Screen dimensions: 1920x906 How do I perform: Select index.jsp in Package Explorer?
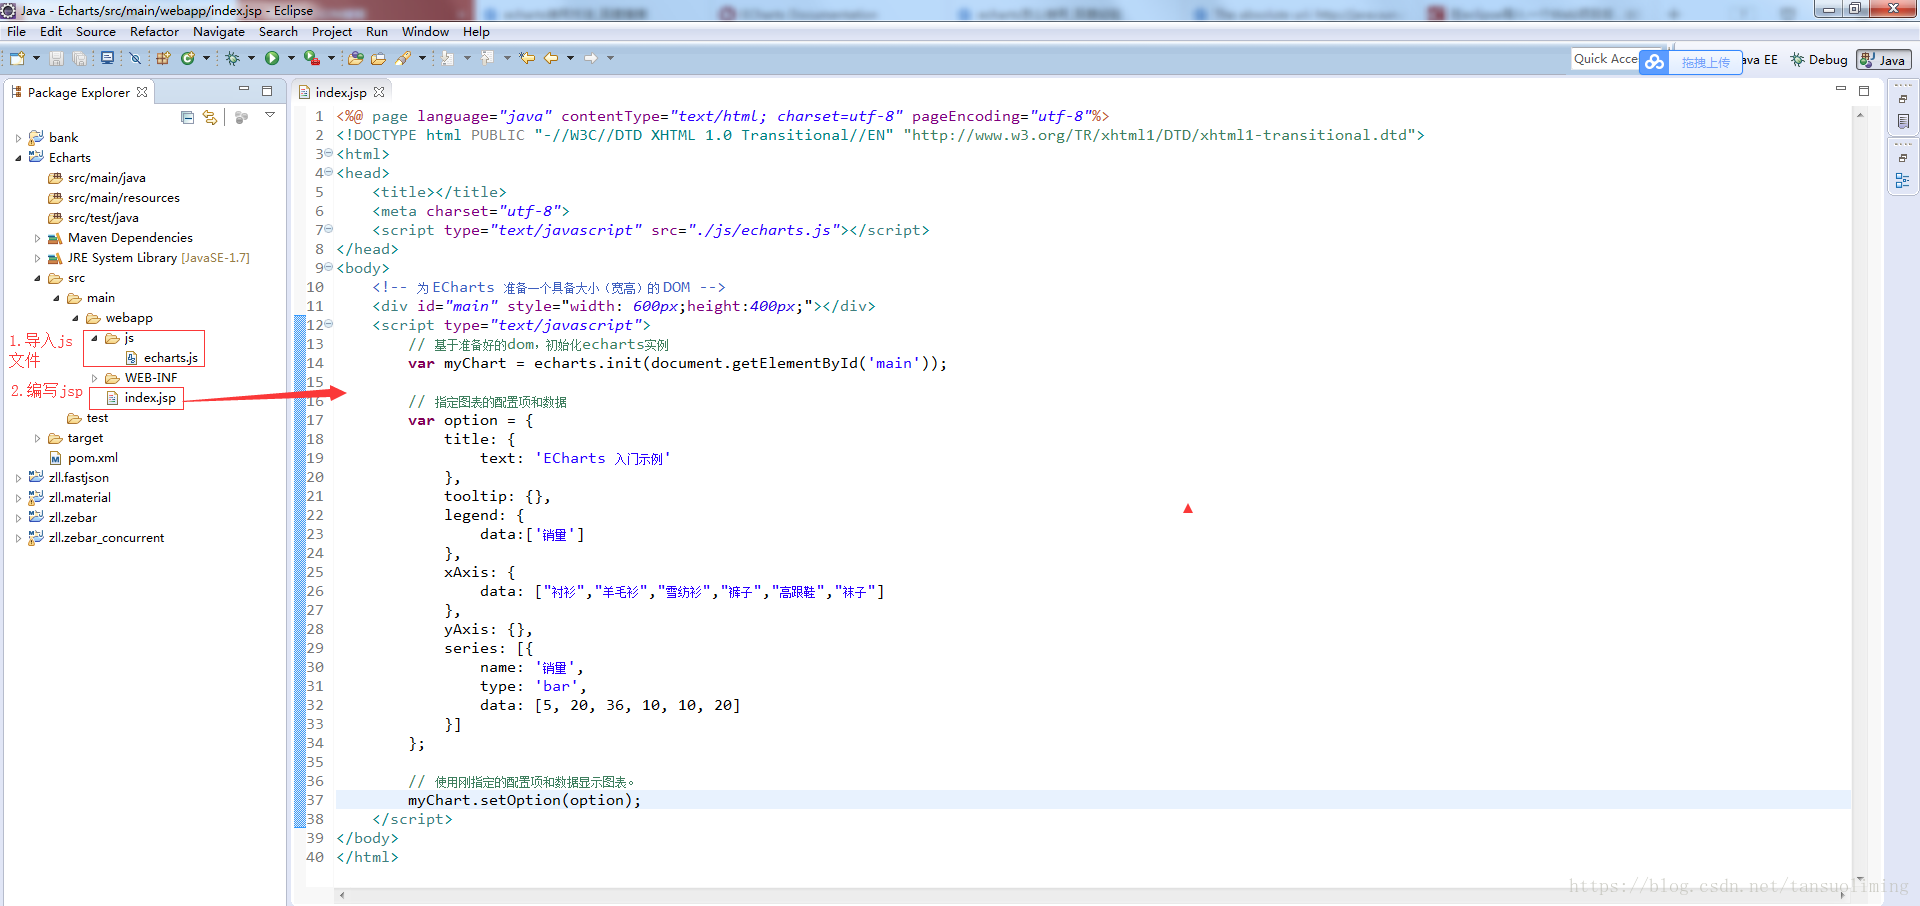tap(141, 398)
